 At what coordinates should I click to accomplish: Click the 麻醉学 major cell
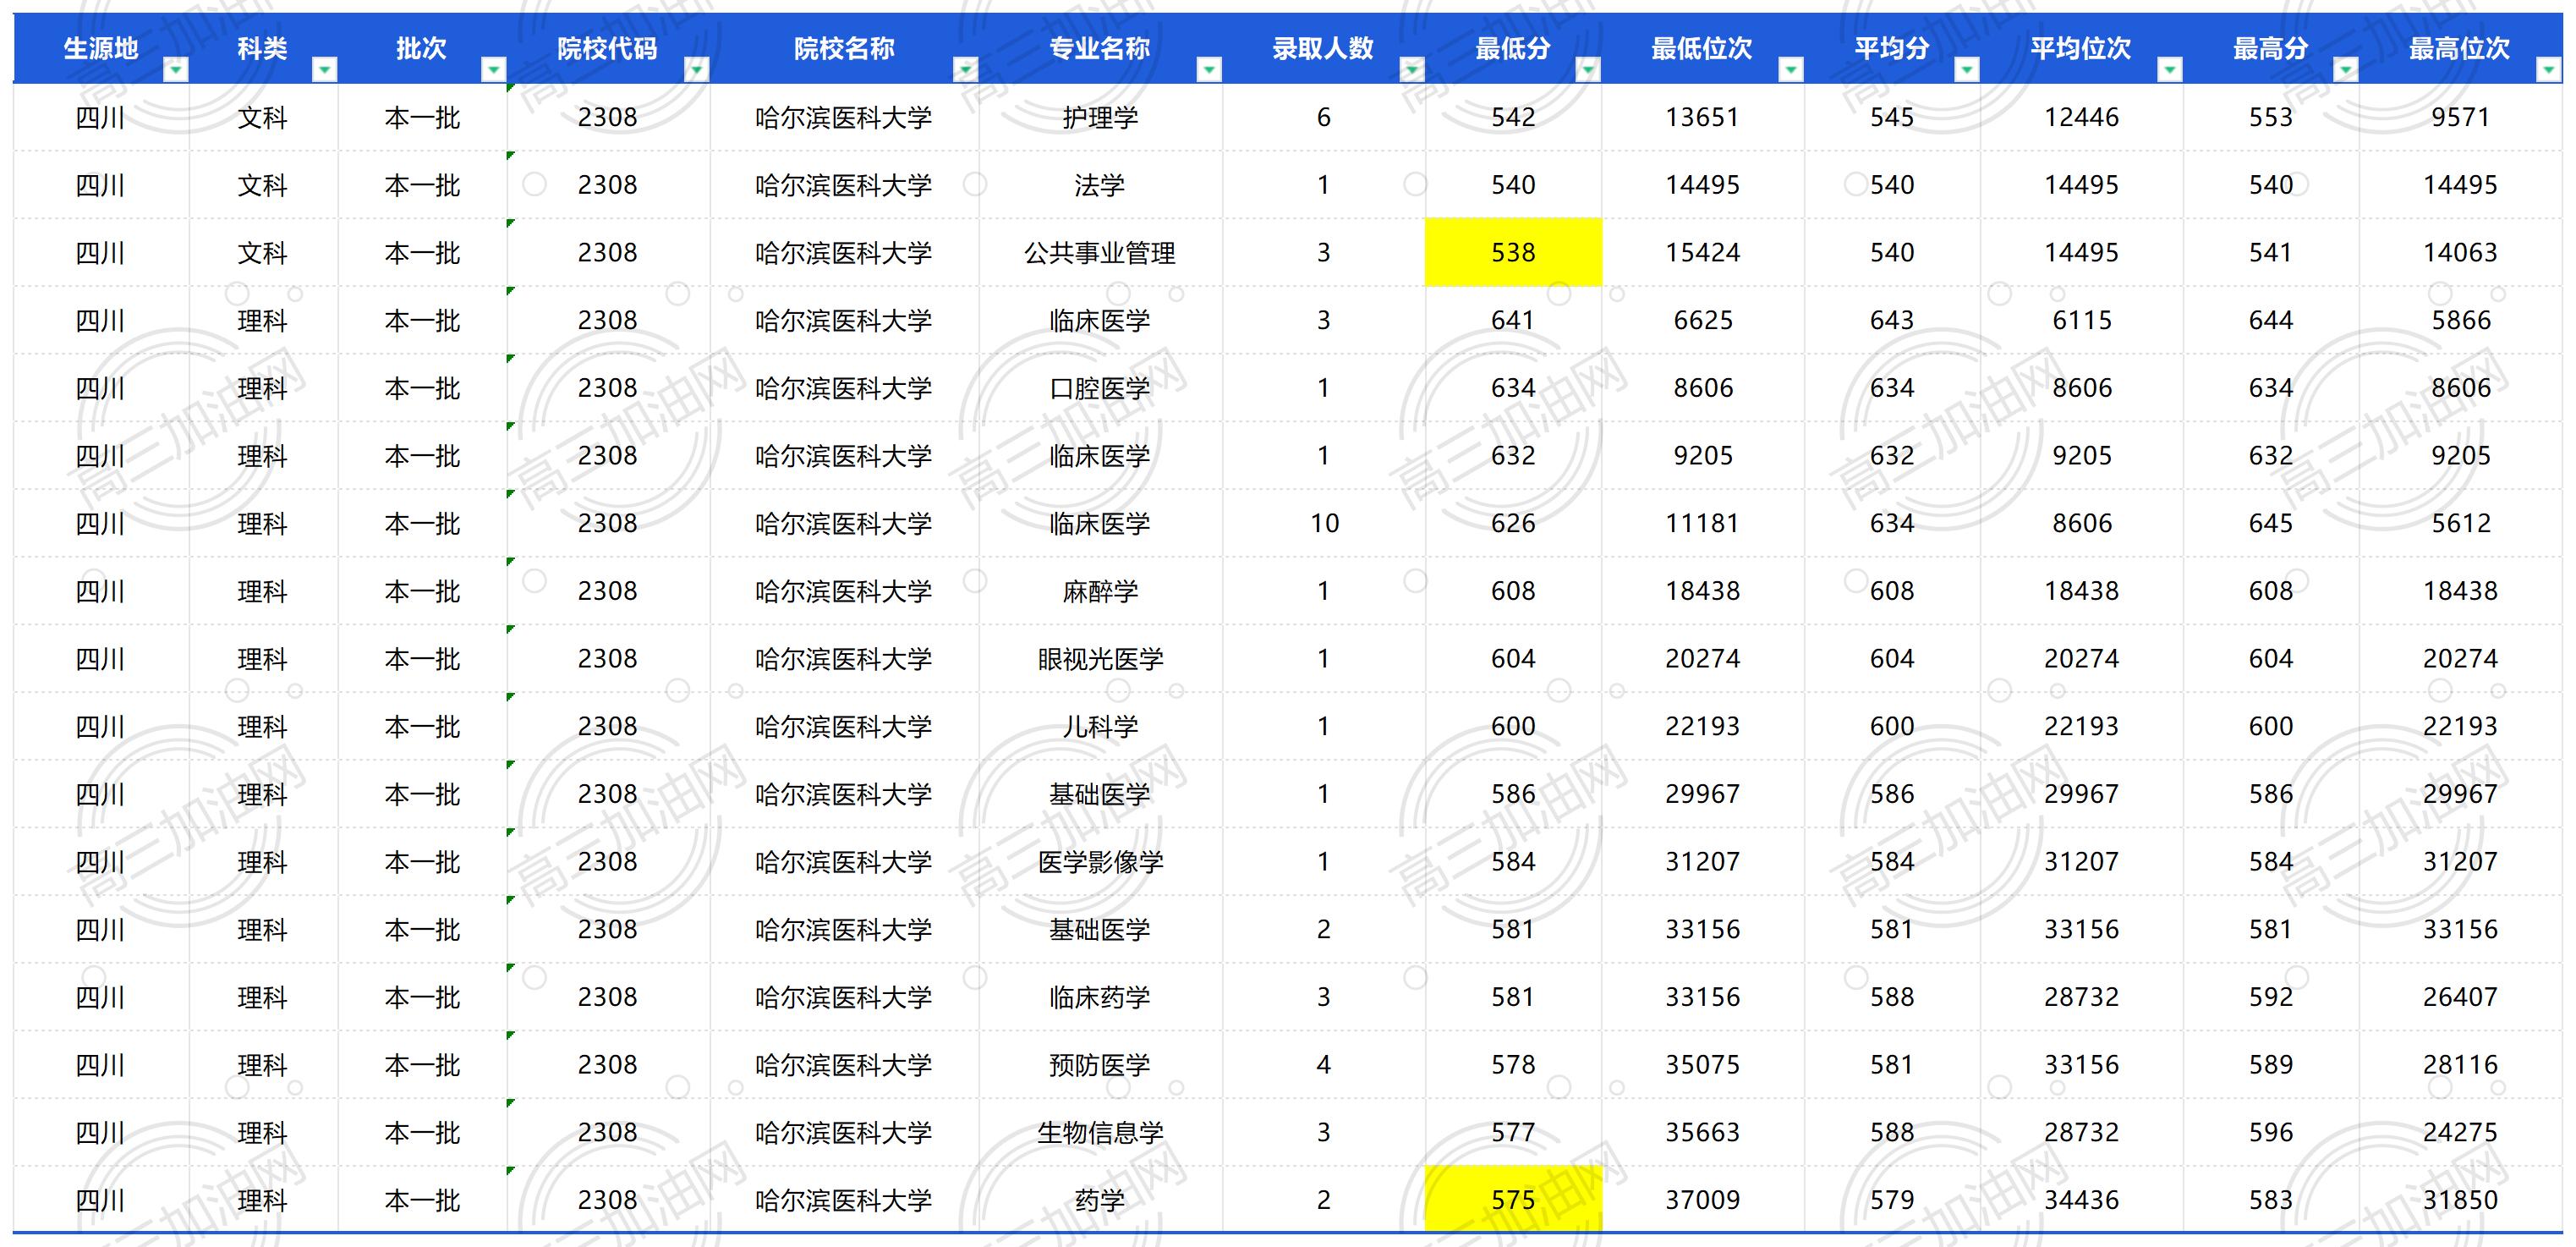(1100, 591)
